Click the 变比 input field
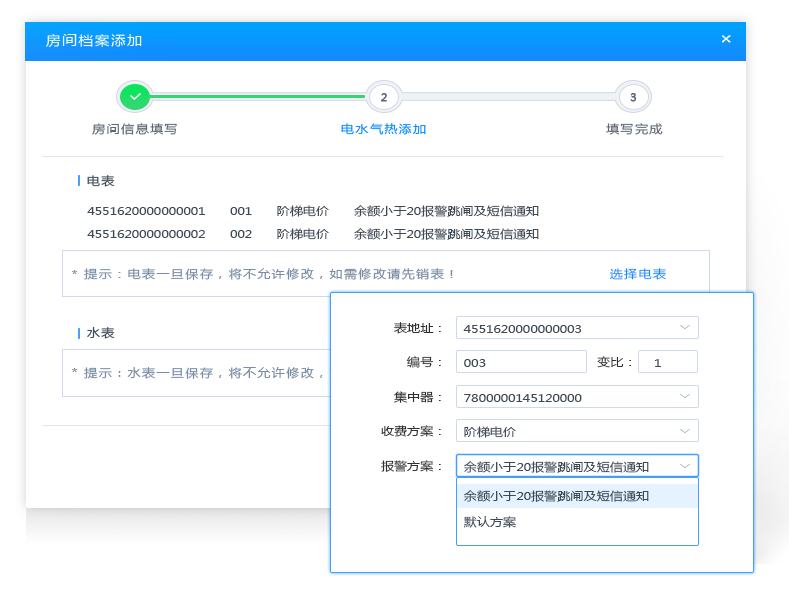Image resolution: width=789 pixels, height=596 pixels. click(667, 362)
